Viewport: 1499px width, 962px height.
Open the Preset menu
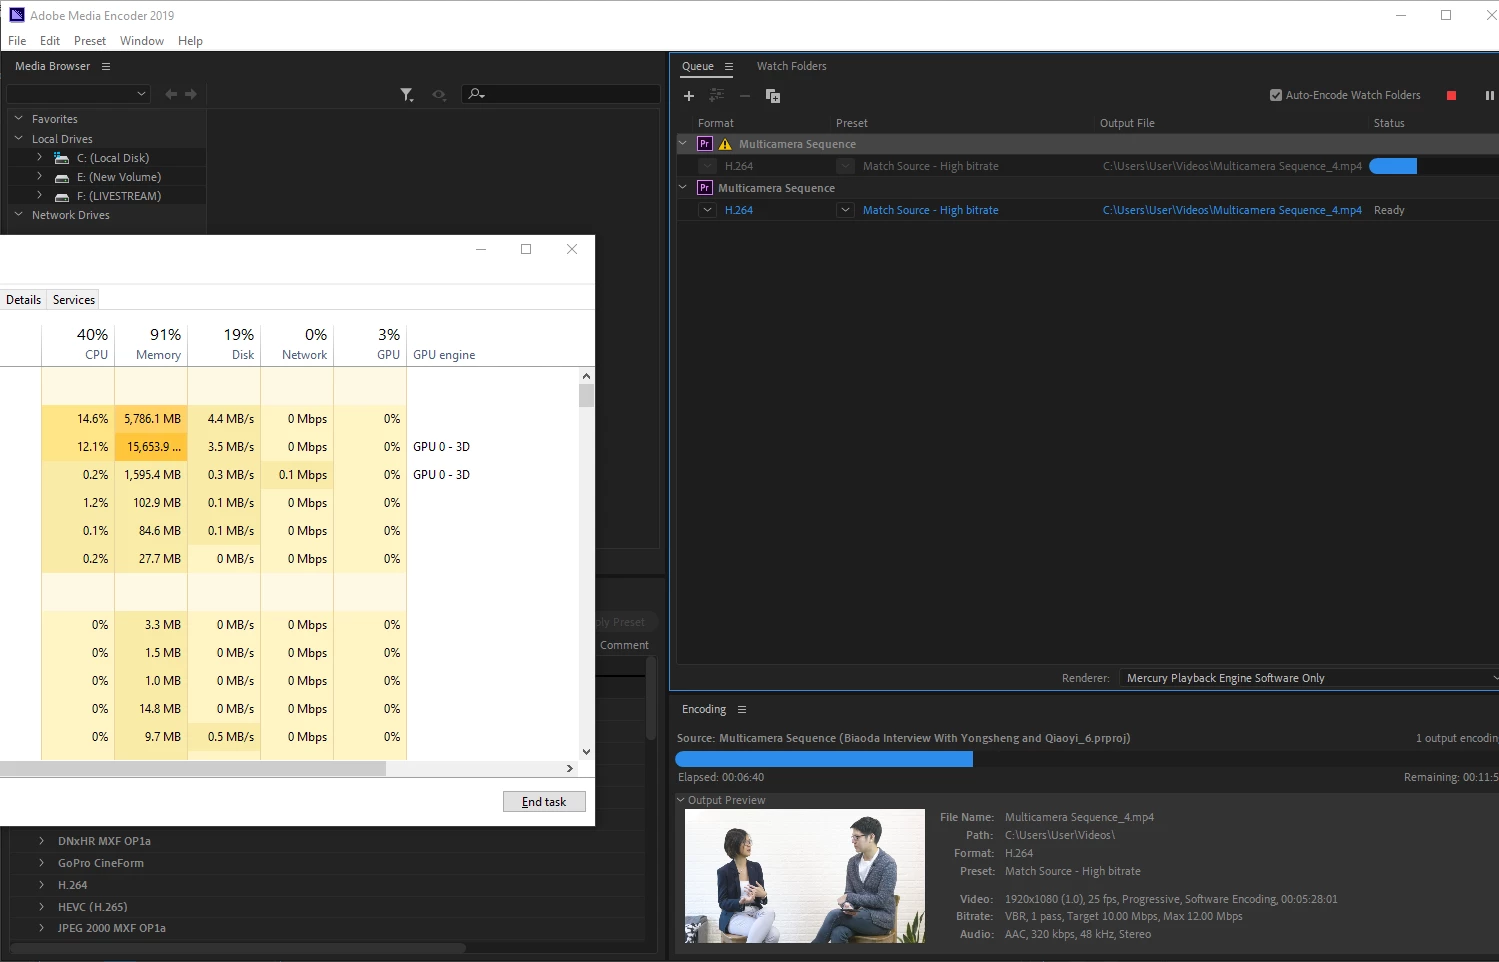tap(90, 41)
